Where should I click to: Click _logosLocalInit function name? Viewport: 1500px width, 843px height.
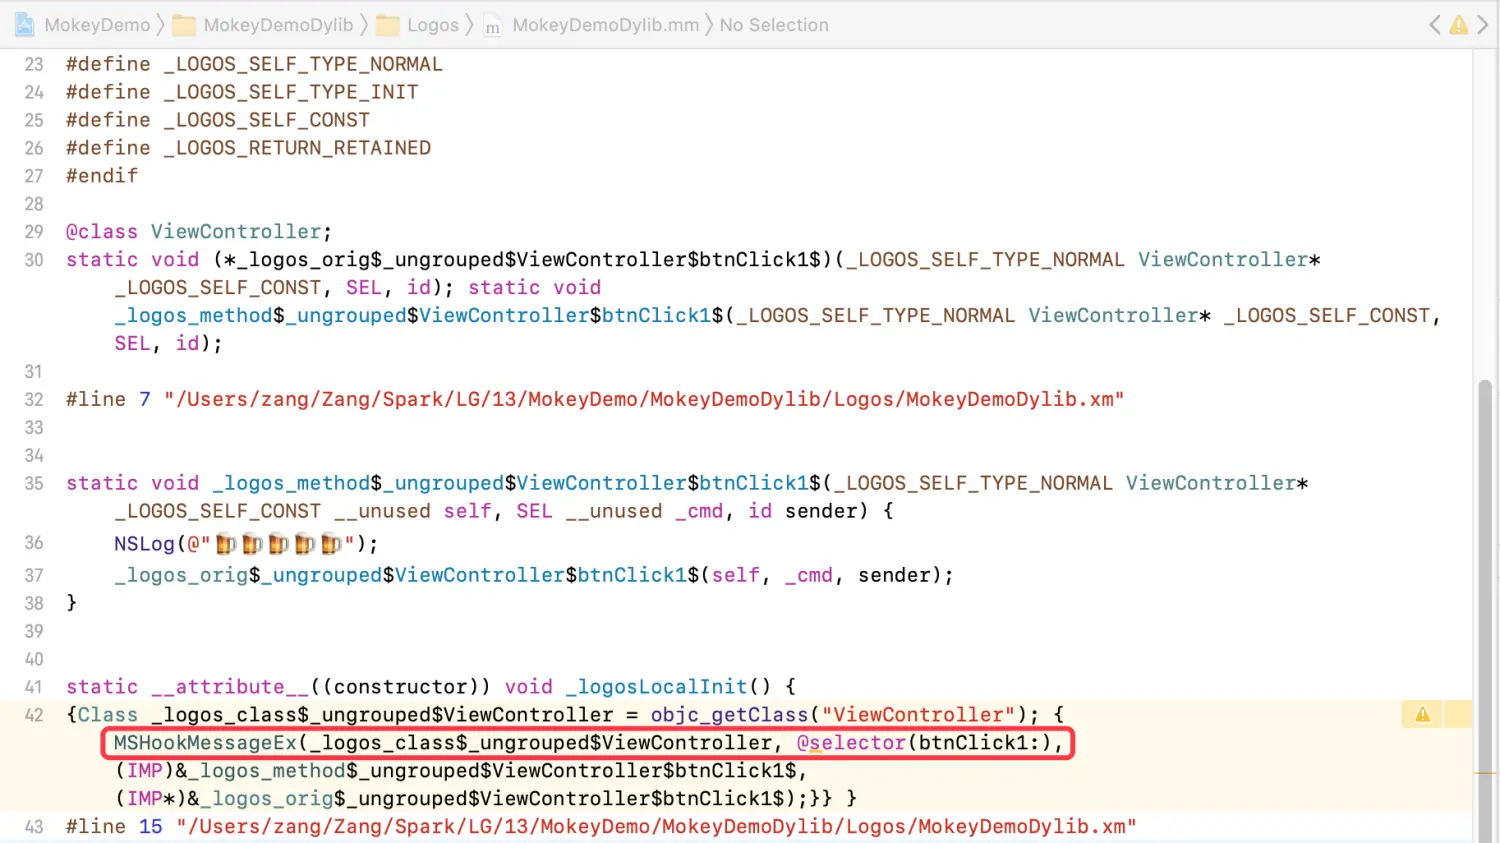(656, 687)
